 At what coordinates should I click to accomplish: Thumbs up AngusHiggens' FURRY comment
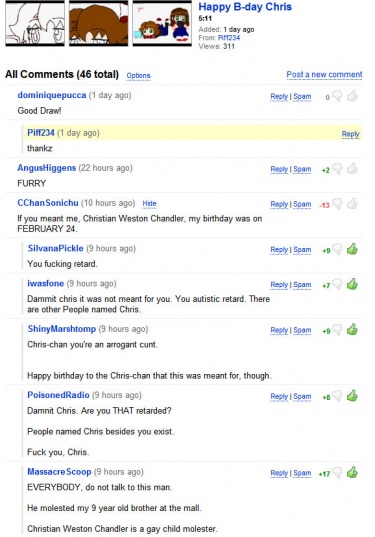(352, 169)
